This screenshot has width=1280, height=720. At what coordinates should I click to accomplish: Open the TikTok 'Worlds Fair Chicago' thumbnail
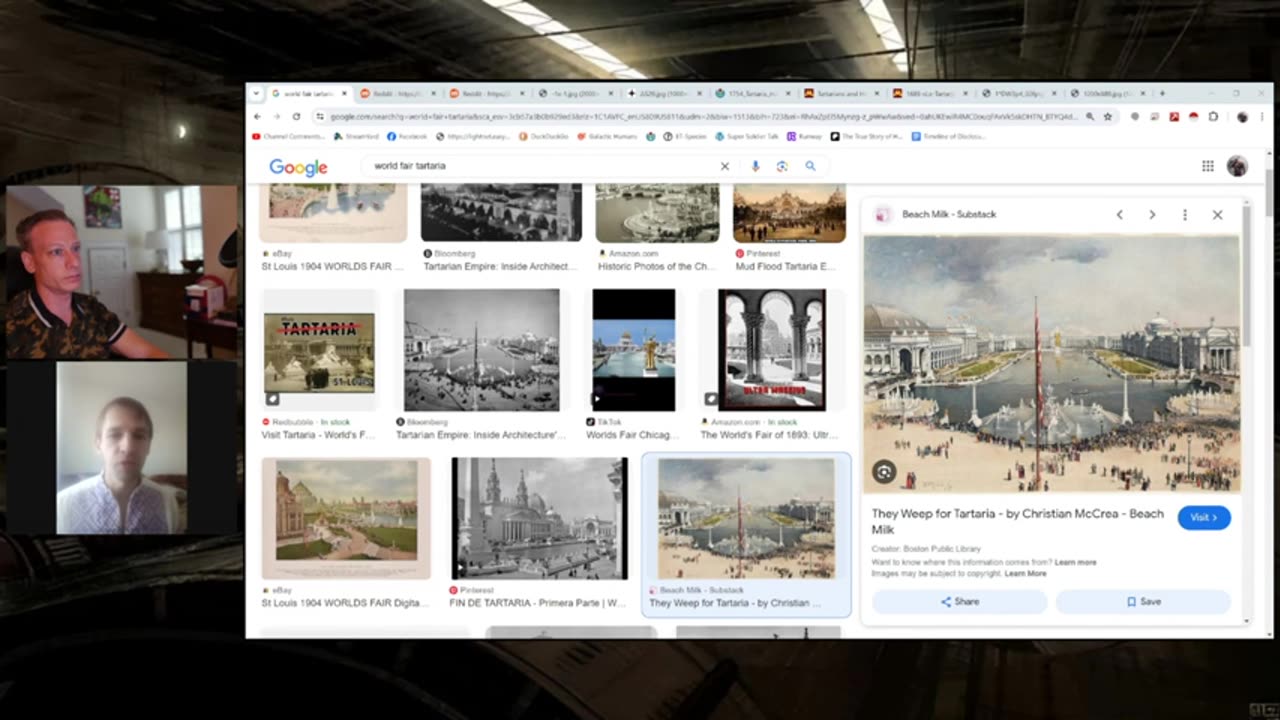pos(634,350)
